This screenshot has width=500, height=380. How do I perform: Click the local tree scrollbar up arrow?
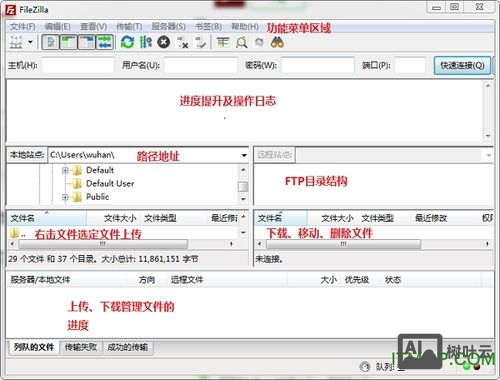244,170
